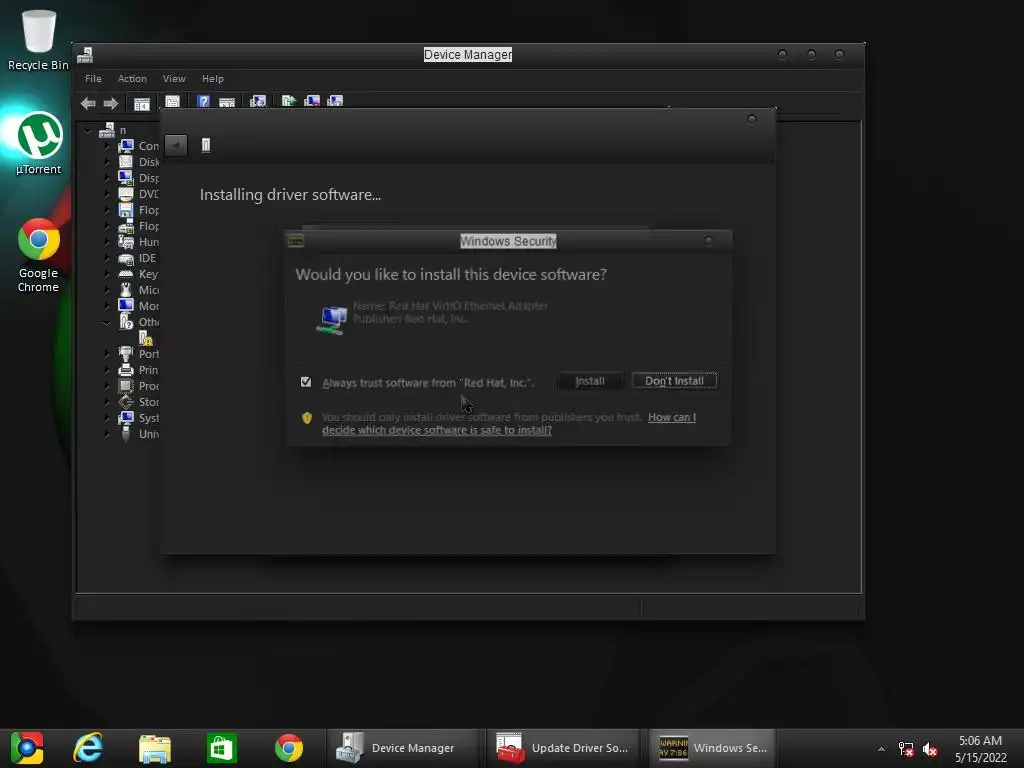
Task: Click Forward arrow in Device Manager toolbar
Action: [x=111, y=103]
